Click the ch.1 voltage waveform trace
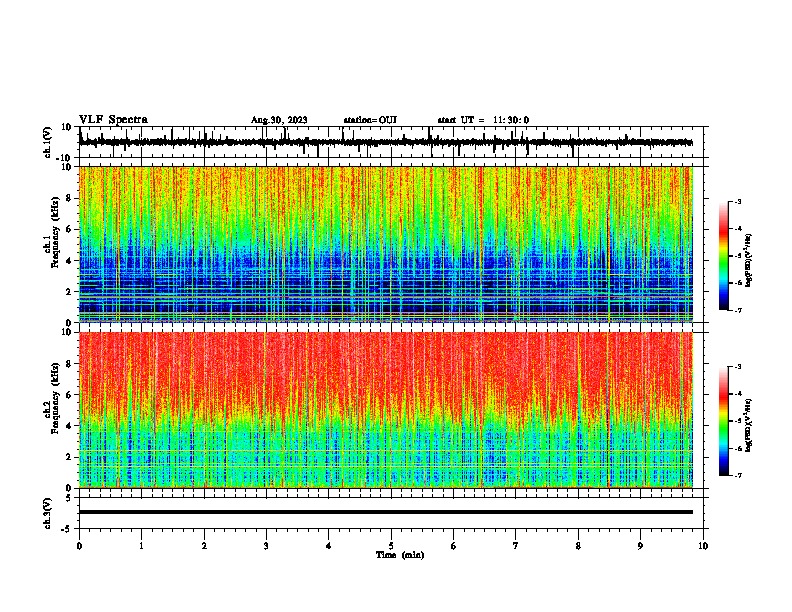Screen dimensions: 792x612 click(385, 142)
